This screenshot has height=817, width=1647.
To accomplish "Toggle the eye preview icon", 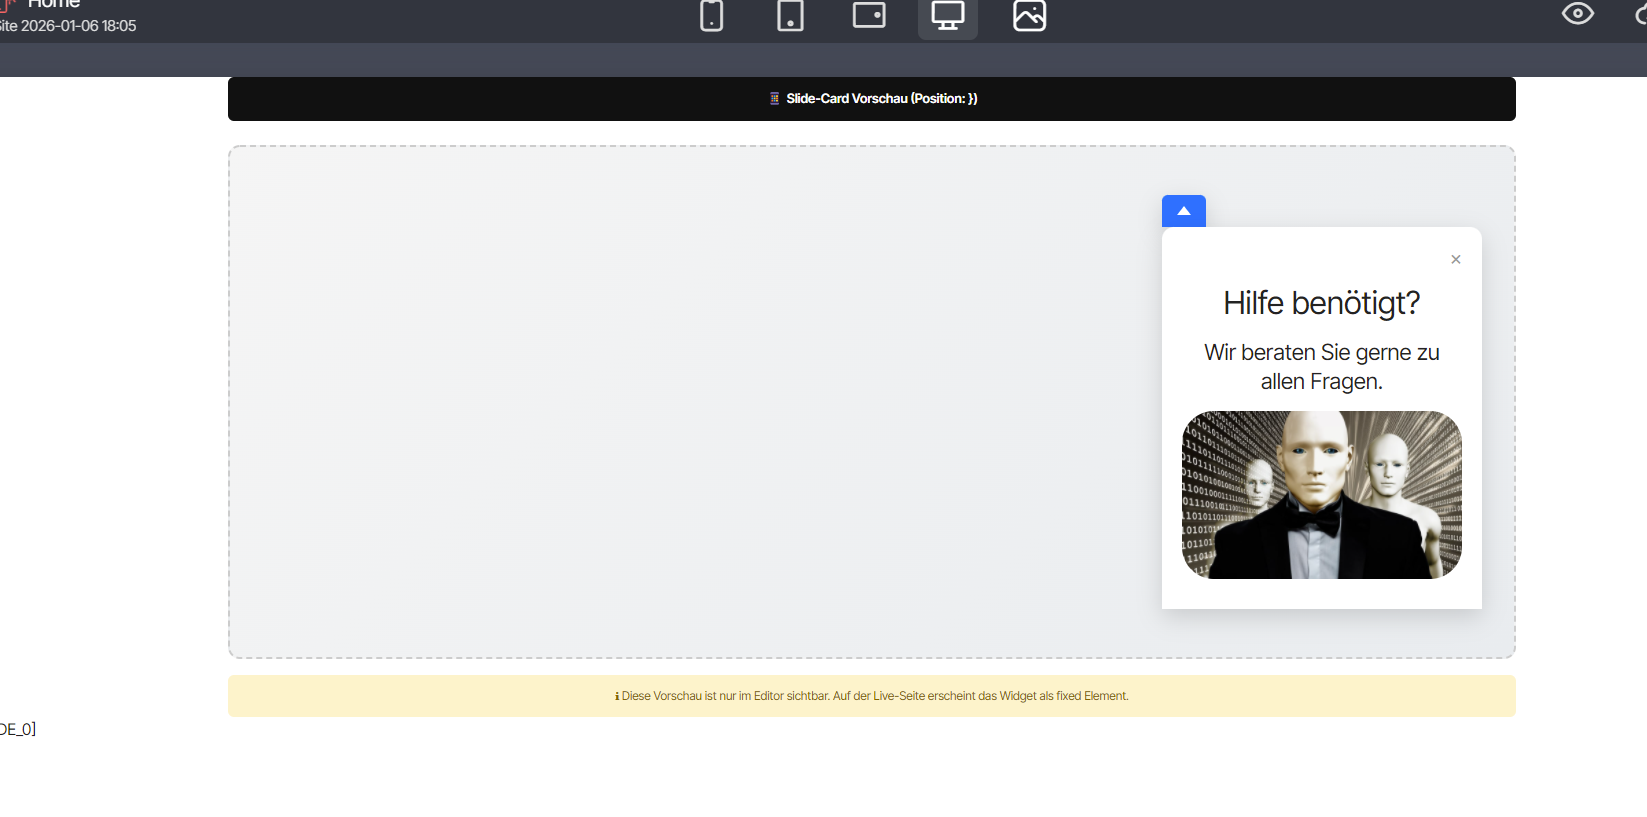I will (1577, 14).
